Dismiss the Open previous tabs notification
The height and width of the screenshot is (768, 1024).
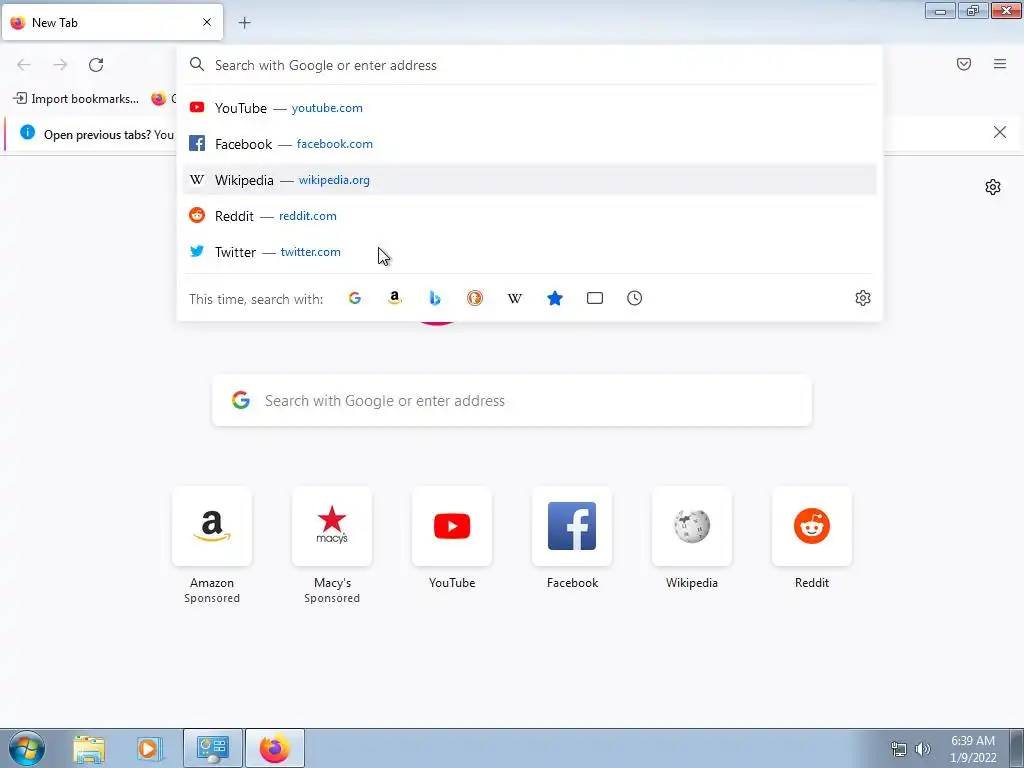click(x=1000, y=133)
